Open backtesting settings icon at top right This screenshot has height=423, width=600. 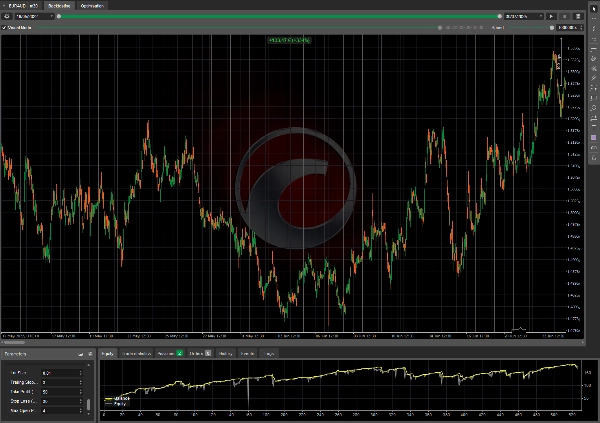pyautogui.click(x=579, y=17)
